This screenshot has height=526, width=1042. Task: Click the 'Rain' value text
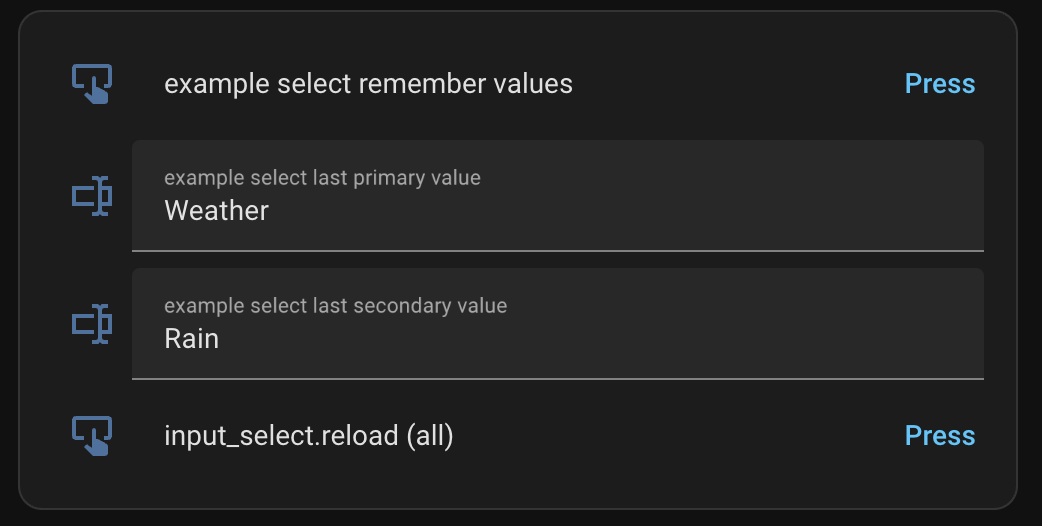[191, 339]
